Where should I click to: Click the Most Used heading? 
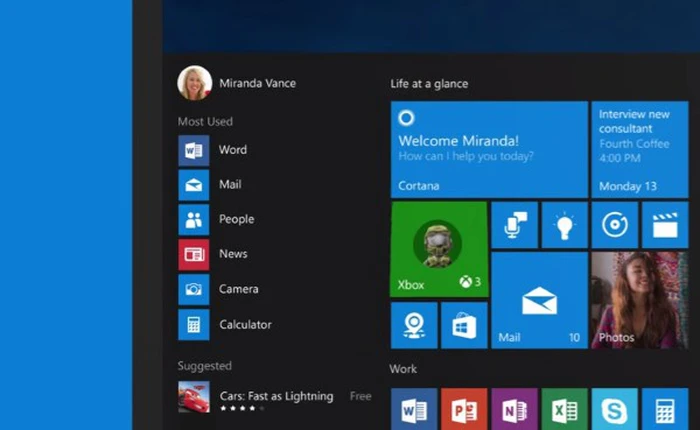pos(205,121)
